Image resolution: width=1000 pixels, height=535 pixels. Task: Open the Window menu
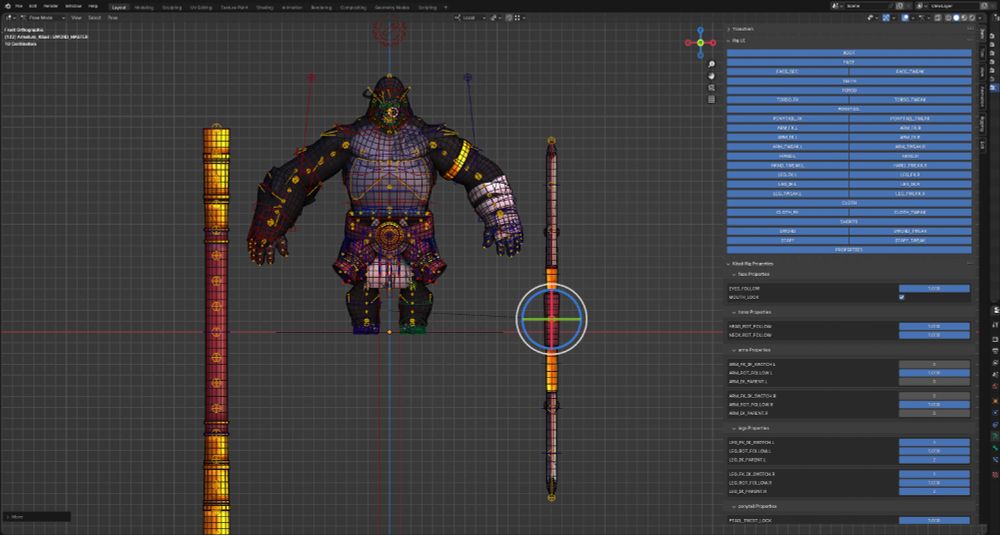(73, 6)
